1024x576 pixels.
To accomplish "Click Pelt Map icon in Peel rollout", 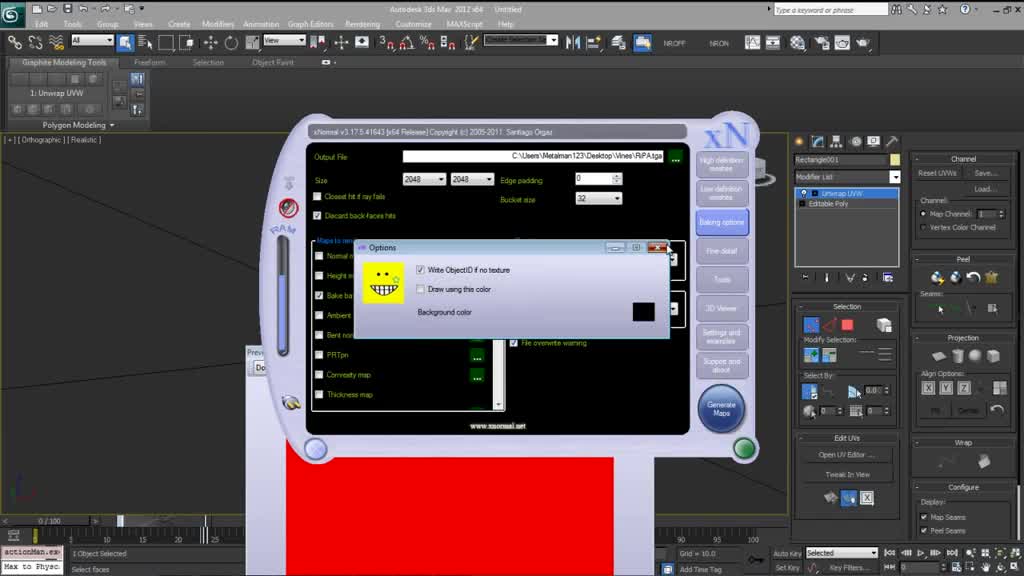I will pos(991,278).
